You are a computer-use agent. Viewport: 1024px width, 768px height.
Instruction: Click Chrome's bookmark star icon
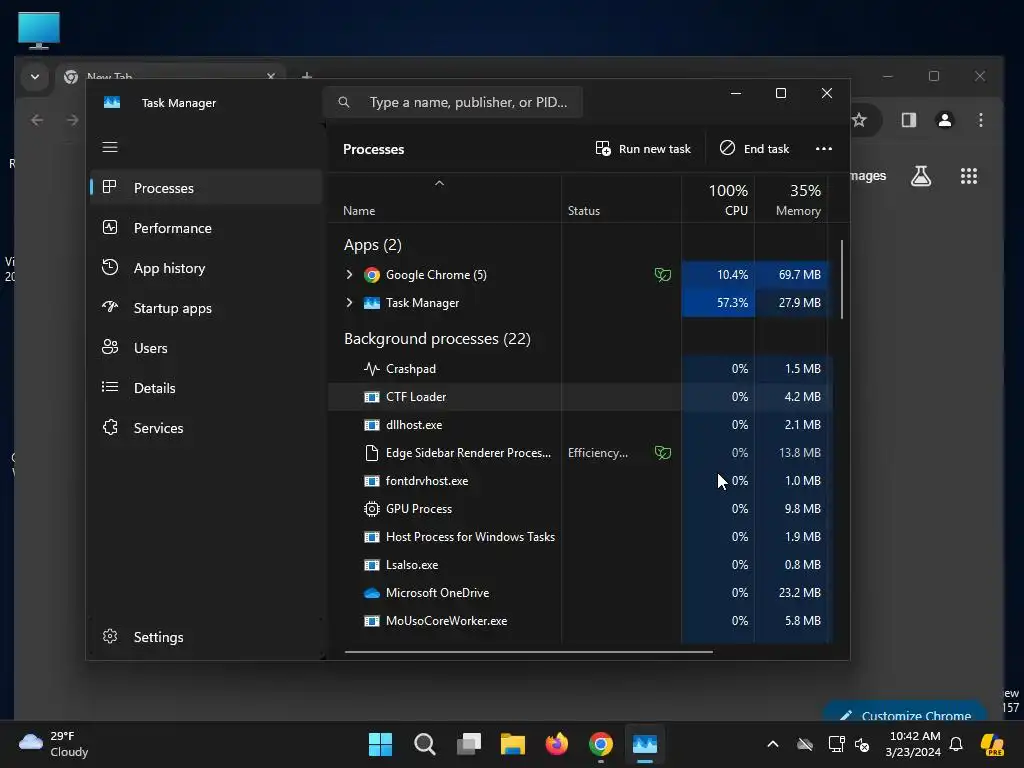coord(859,120)
